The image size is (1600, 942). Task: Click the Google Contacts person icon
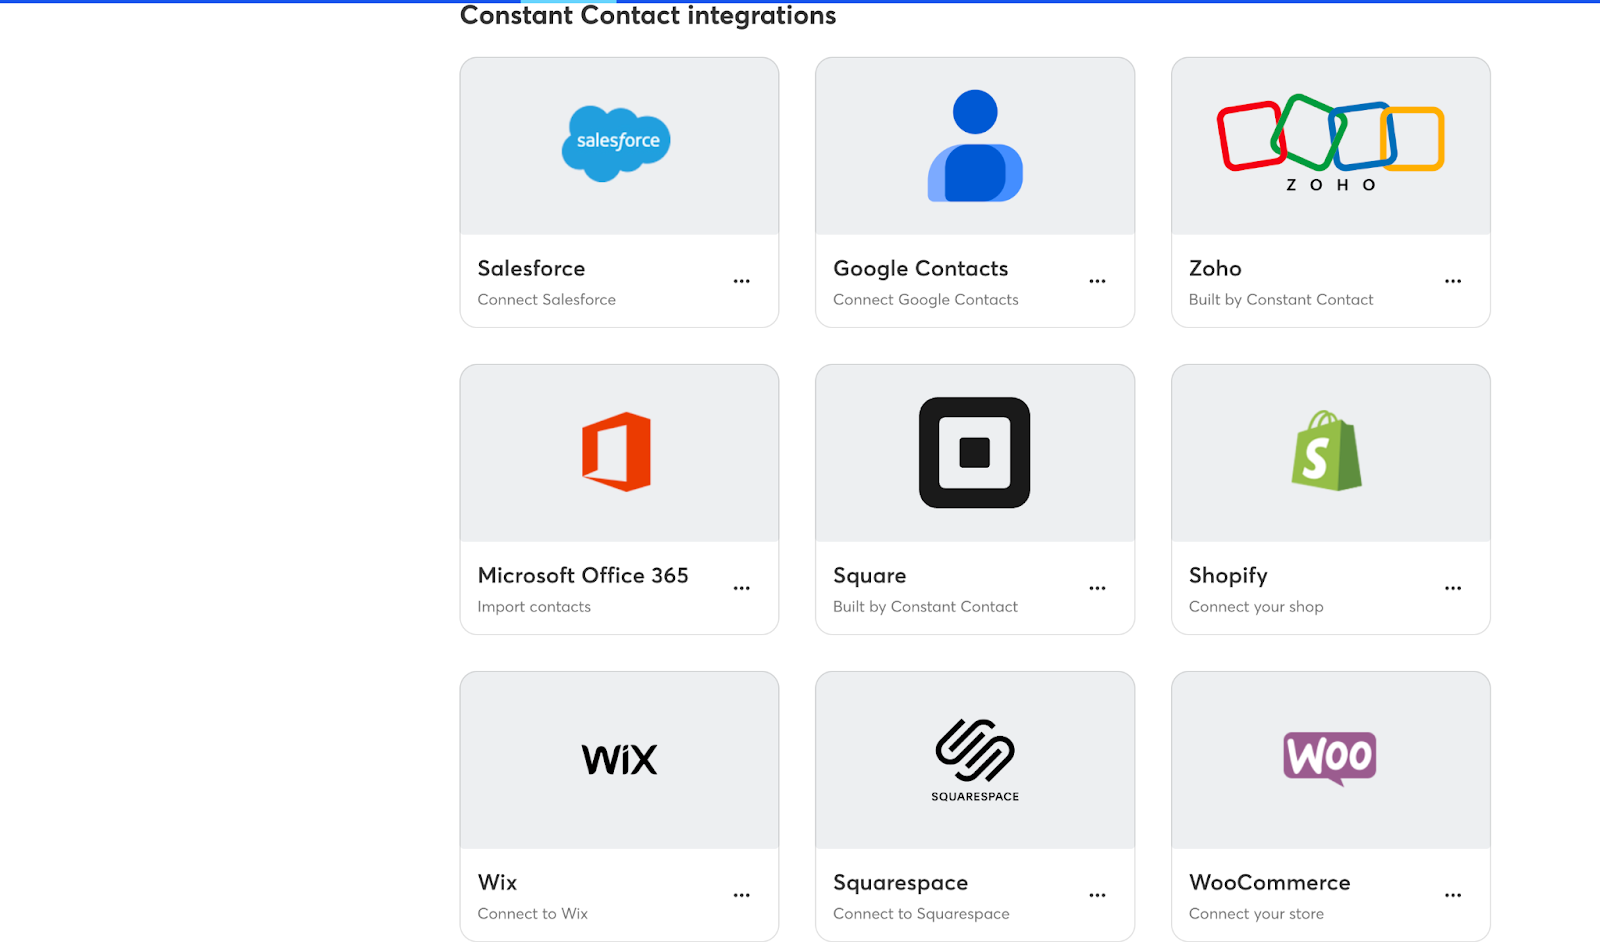(975, 145)
